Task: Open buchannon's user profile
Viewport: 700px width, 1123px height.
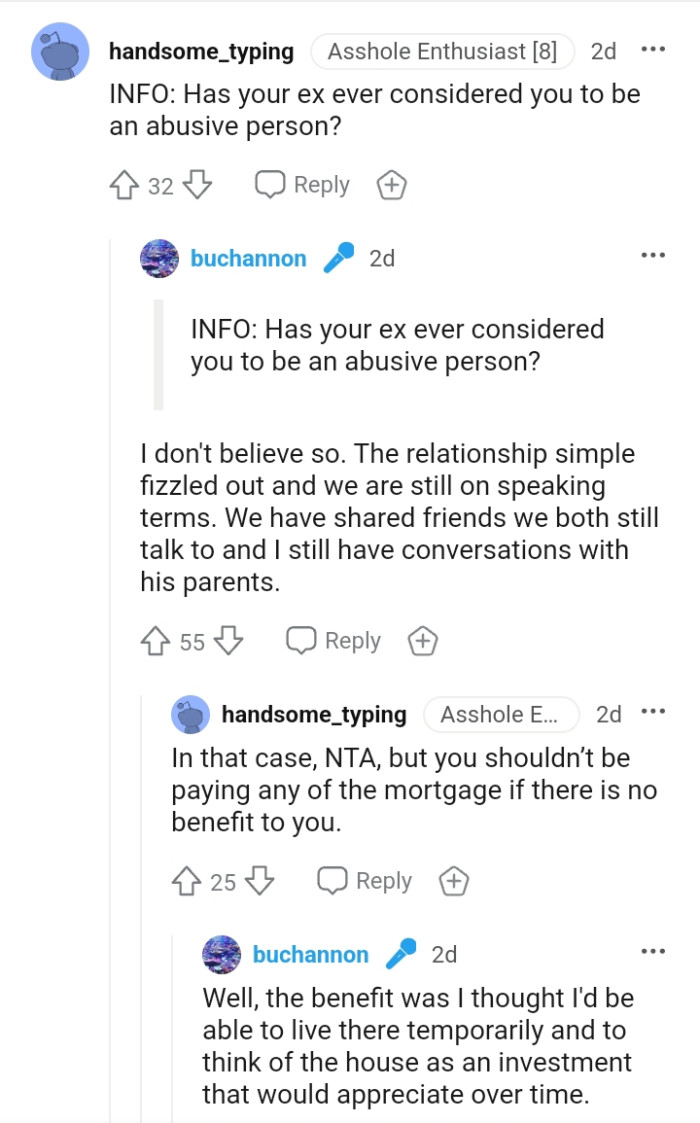Action: coord(248,257)
